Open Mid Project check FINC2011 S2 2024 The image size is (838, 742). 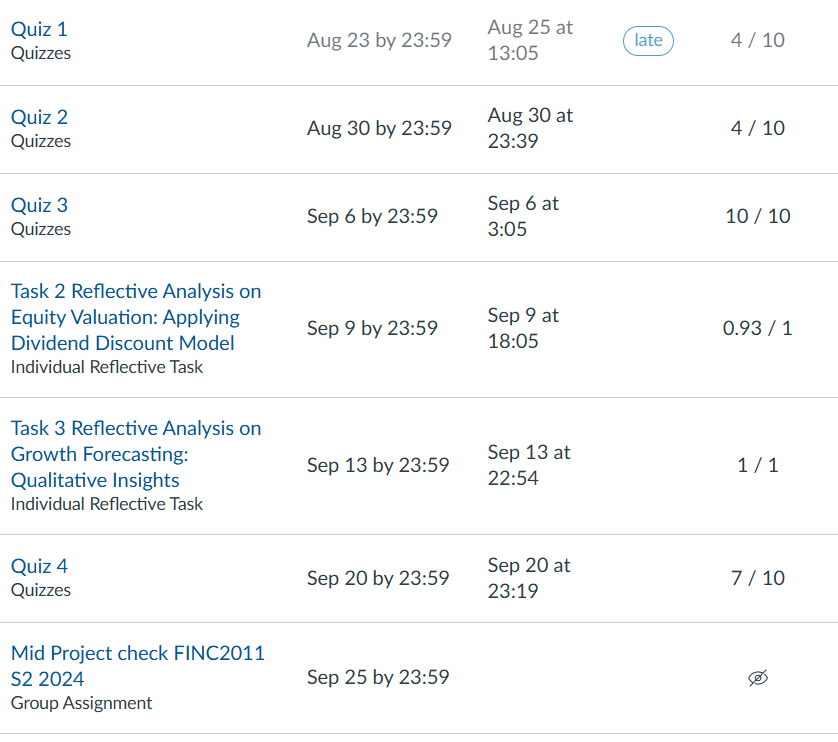(138, 666)
